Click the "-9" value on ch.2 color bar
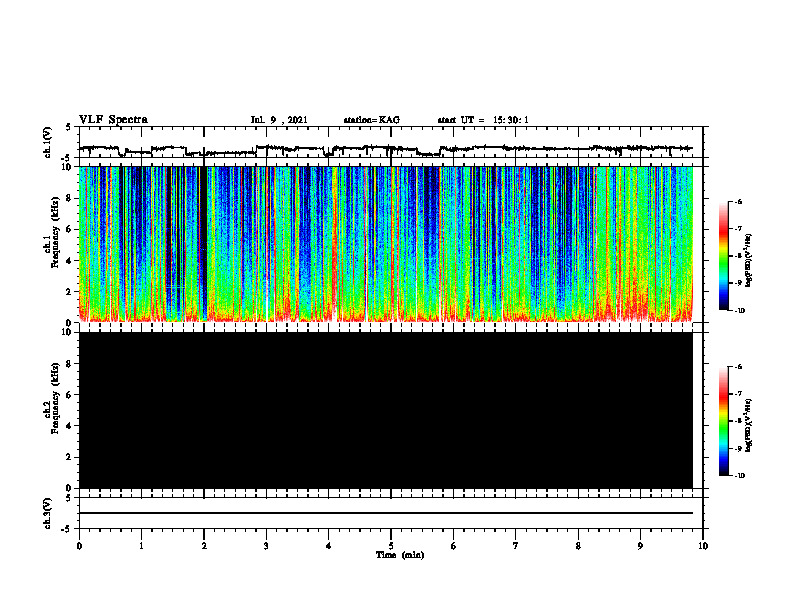 coord(738,449)
